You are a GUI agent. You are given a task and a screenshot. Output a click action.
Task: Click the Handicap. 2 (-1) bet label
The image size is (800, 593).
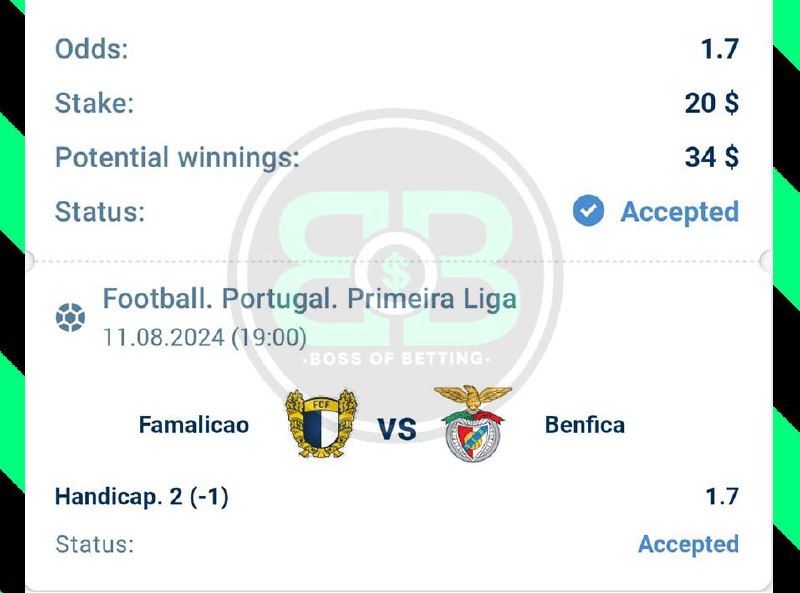pyautogui.click(x=142, y=496)
